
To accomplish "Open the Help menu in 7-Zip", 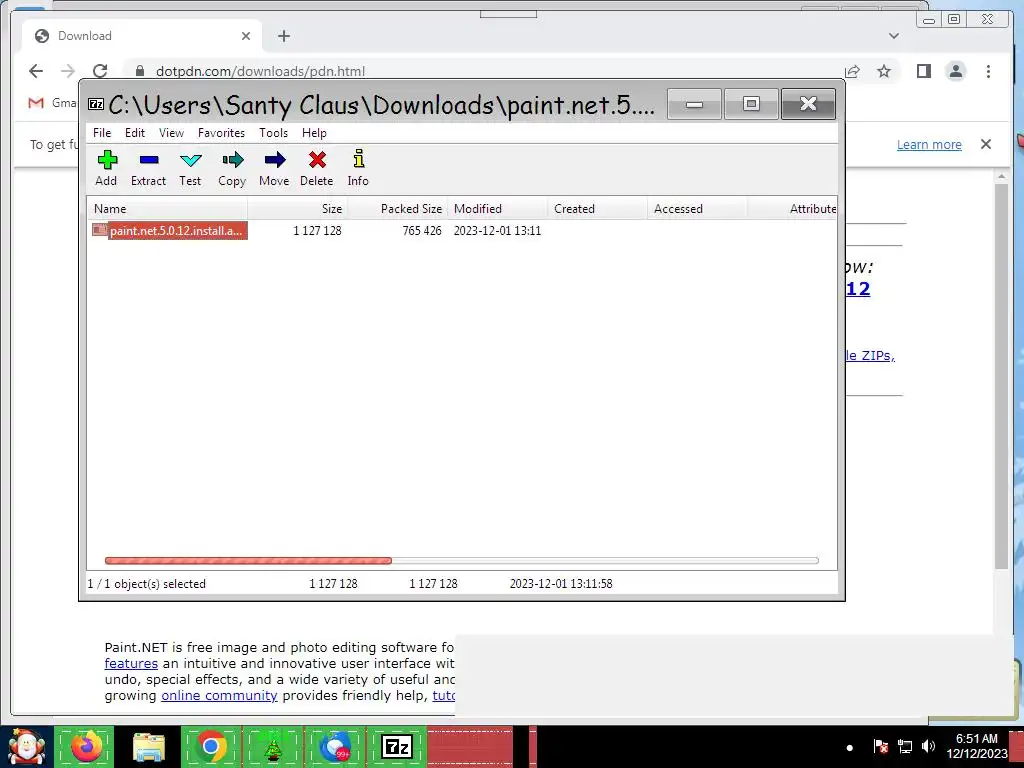I will pyautogui.click(x=313, y=133).
